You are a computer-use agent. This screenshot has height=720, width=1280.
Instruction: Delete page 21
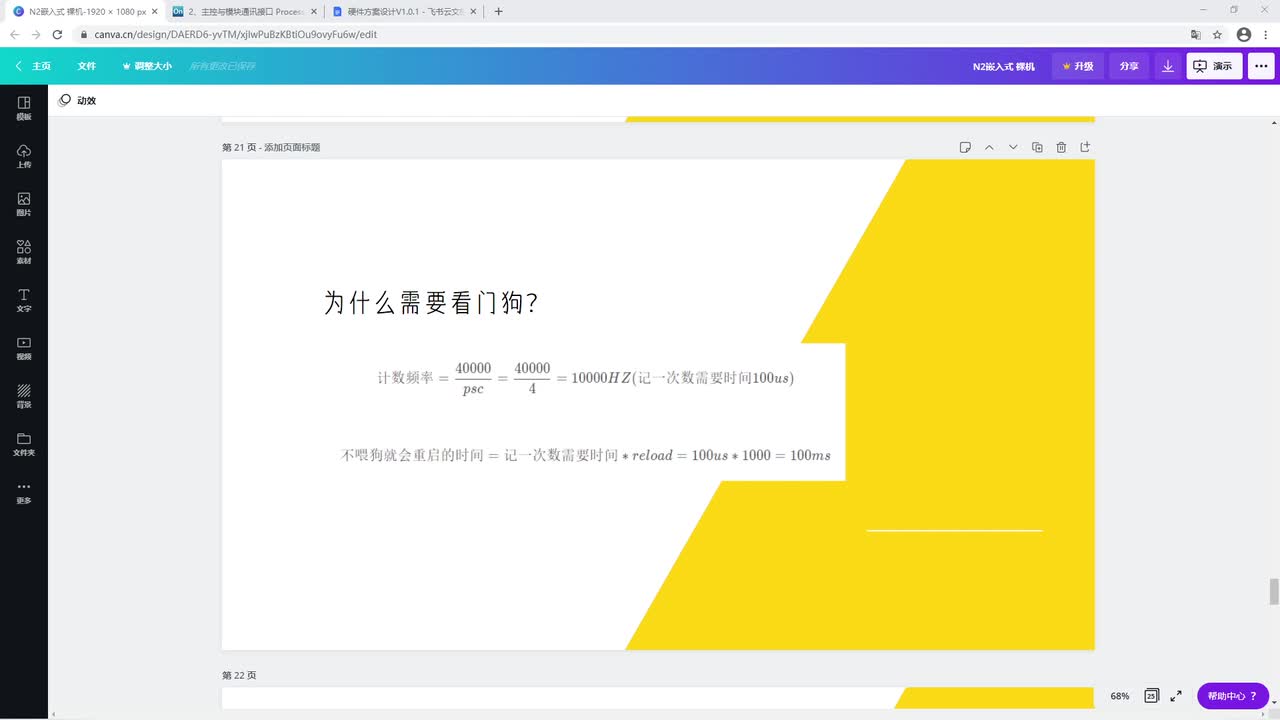(x=1061, y=147)
